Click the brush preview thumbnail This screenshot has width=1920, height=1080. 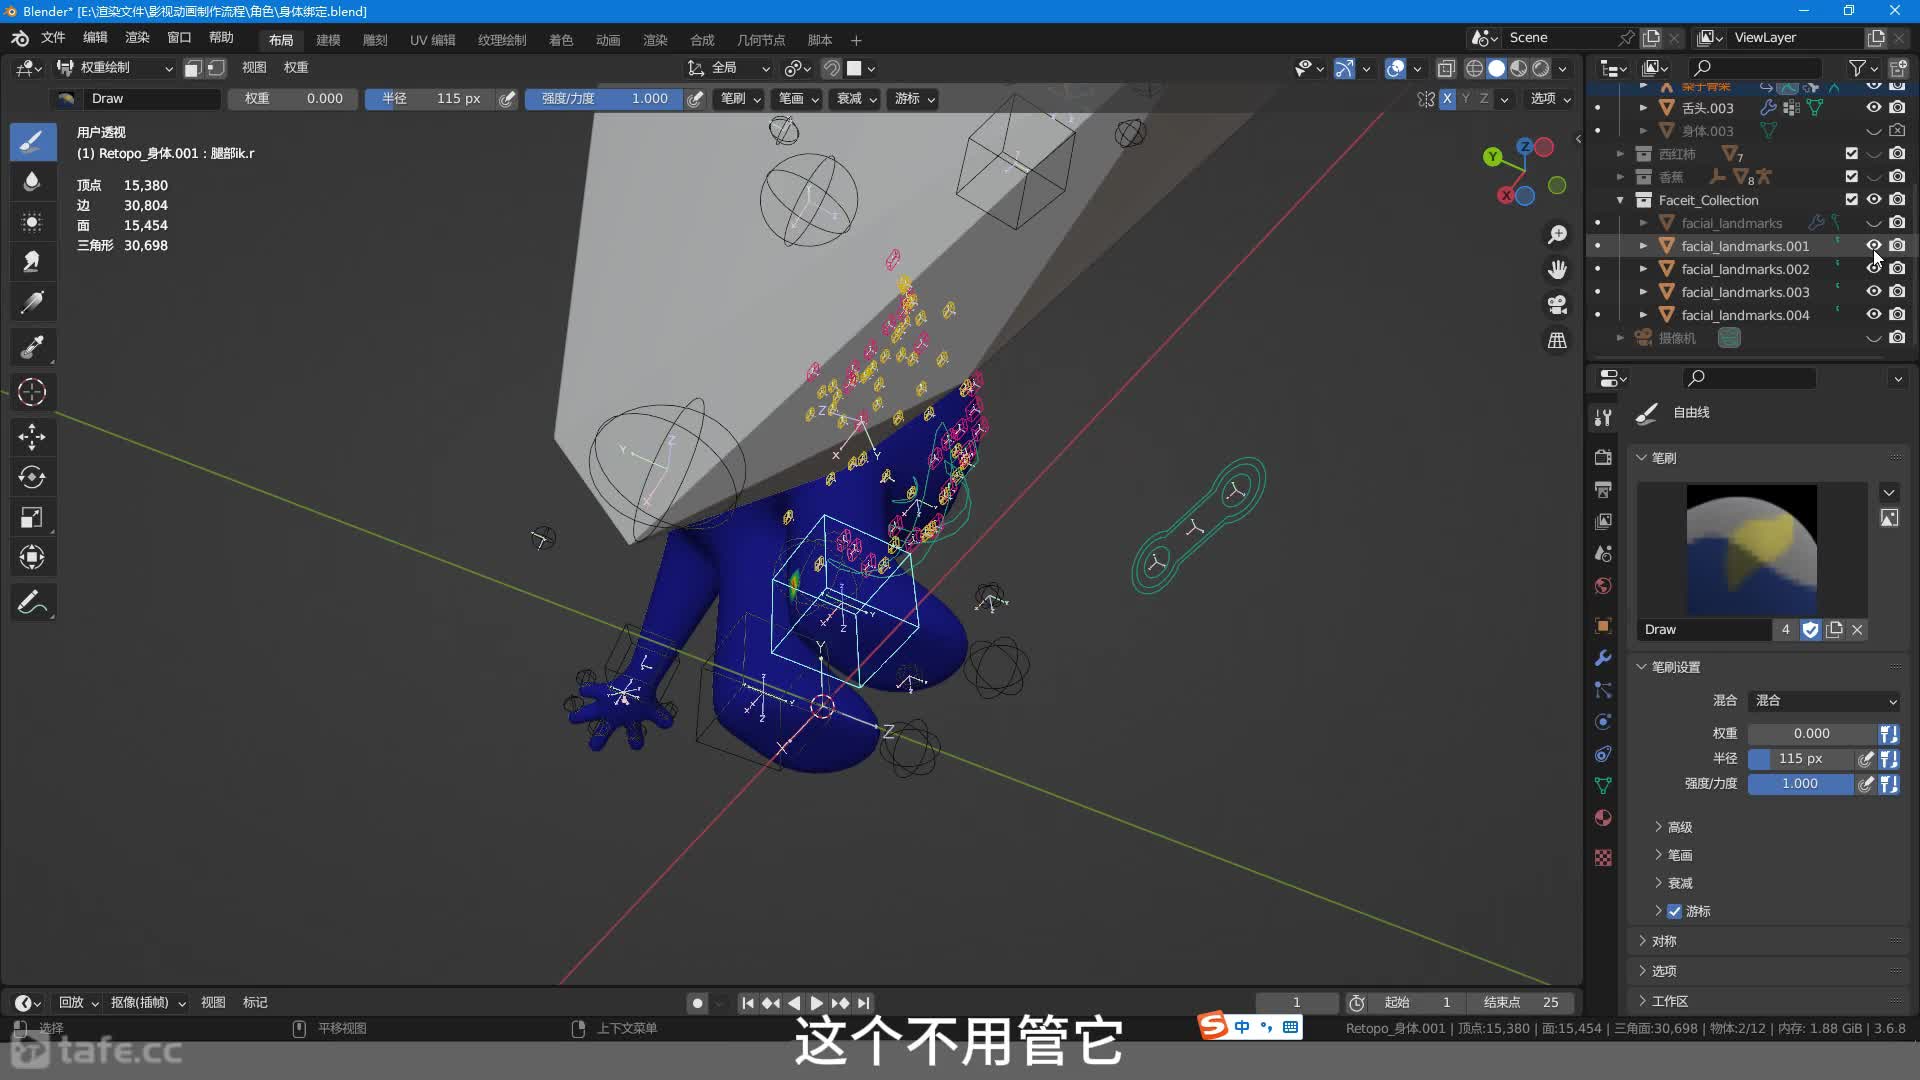(x=1751, y=550)
